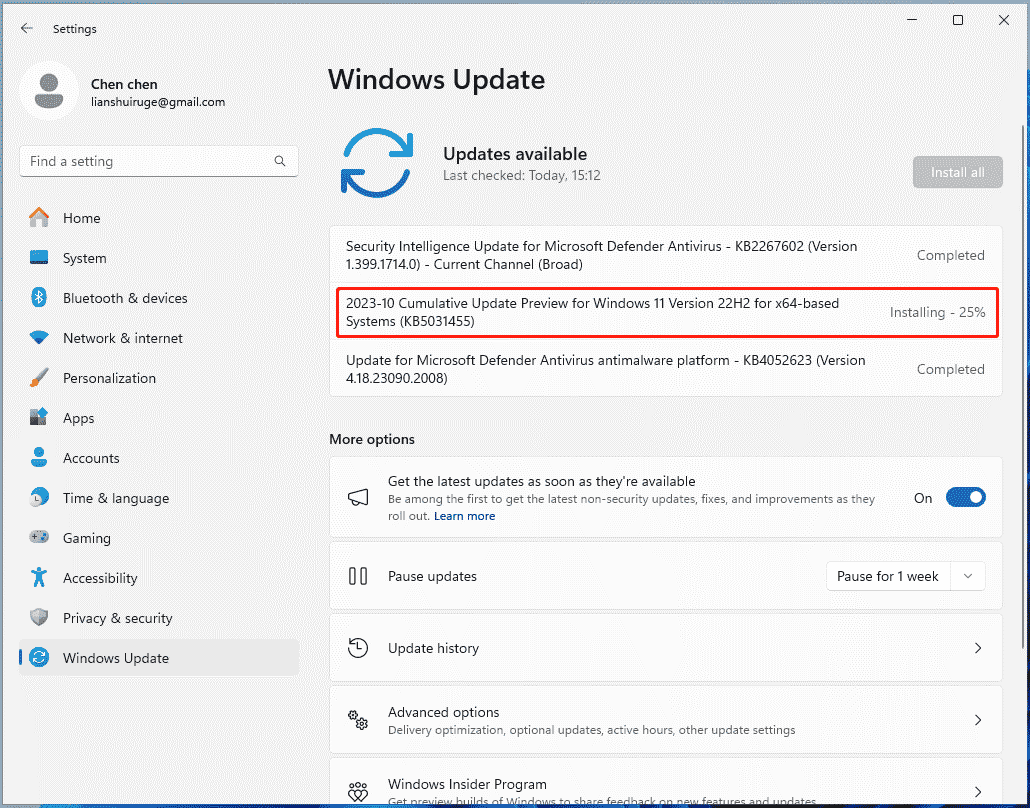
Task: Open the Pause for 1 week dropdown arrow
Action: click(968, 576)
